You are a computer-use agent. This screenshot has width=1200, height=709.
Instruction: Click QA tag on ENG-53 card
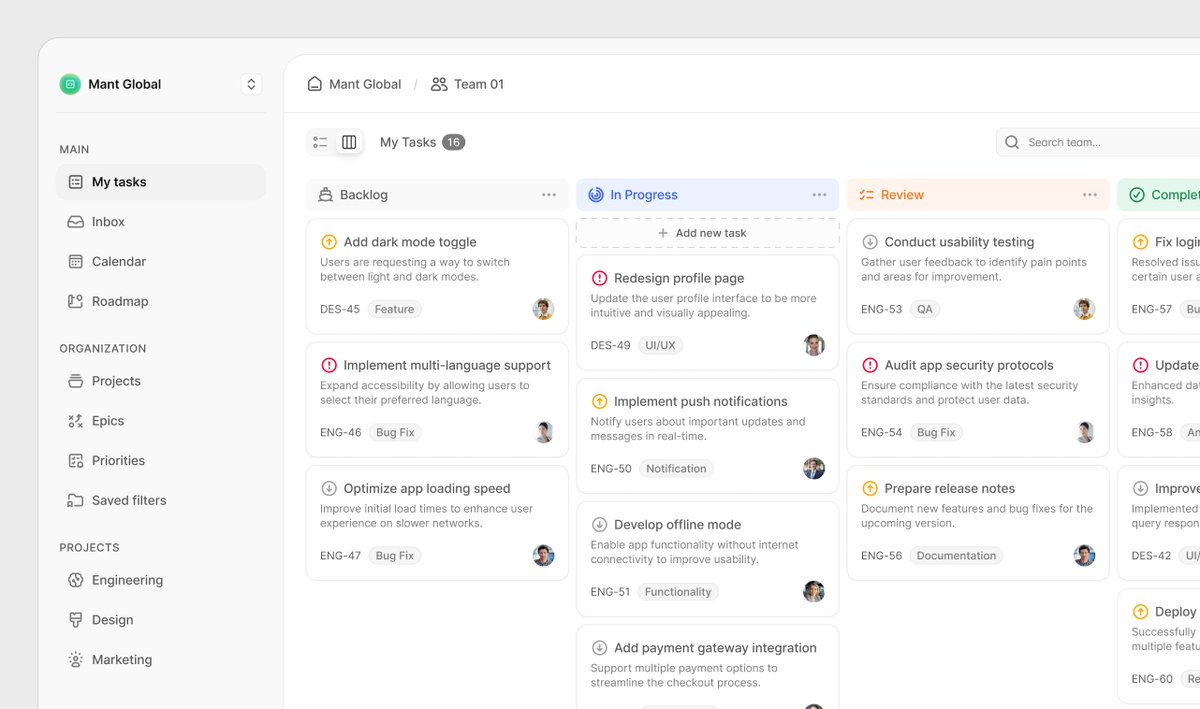[x=925, y=309]
